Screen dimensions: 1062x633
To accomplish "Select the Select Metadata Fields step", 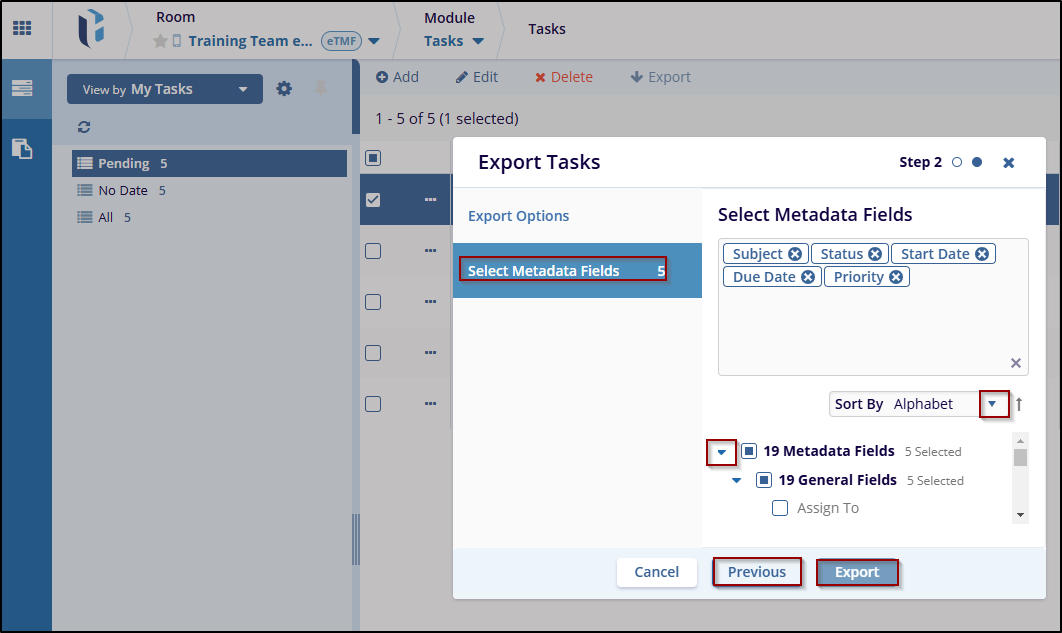I will 563,270.
